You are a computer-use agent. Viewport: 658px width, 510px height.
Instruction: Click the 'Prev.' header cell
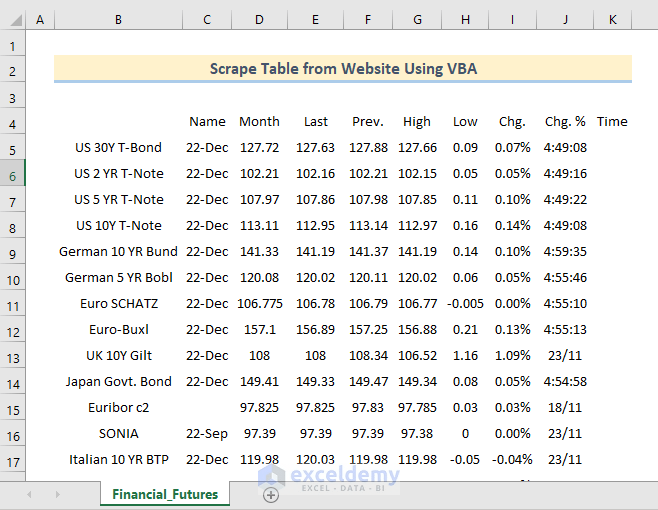pos(368,121)
